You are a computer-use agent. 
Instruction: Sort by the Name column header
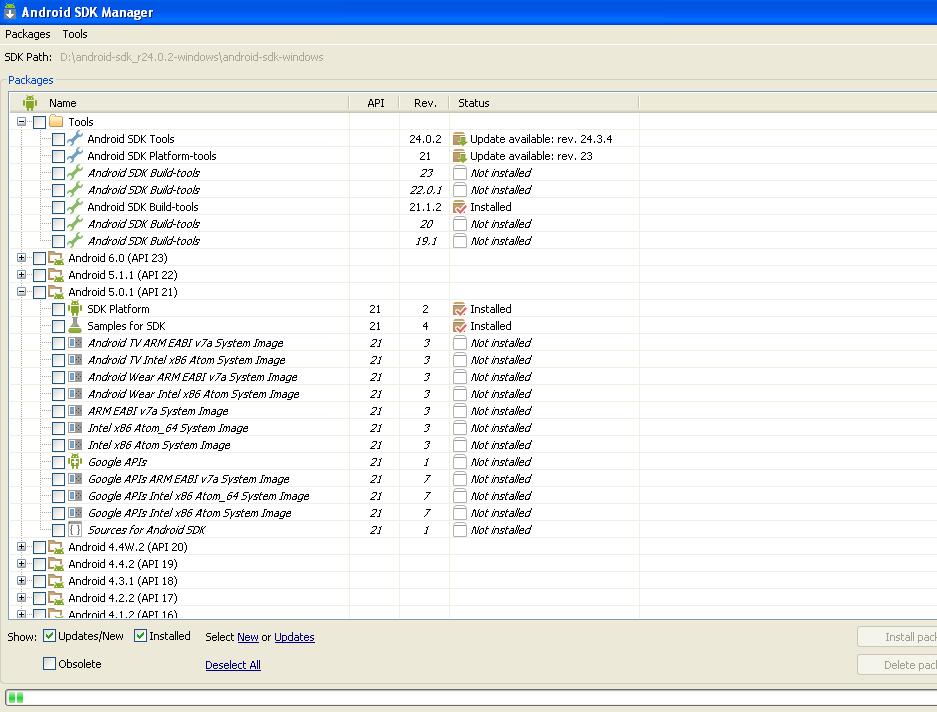pos(179,103)
